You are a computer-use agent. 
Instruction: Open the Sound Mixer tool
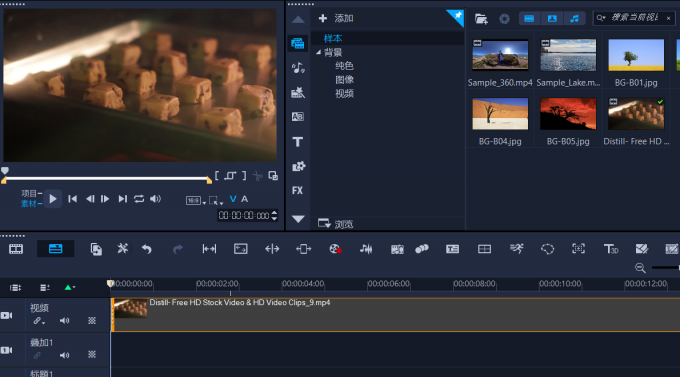(x=366, y=249)
